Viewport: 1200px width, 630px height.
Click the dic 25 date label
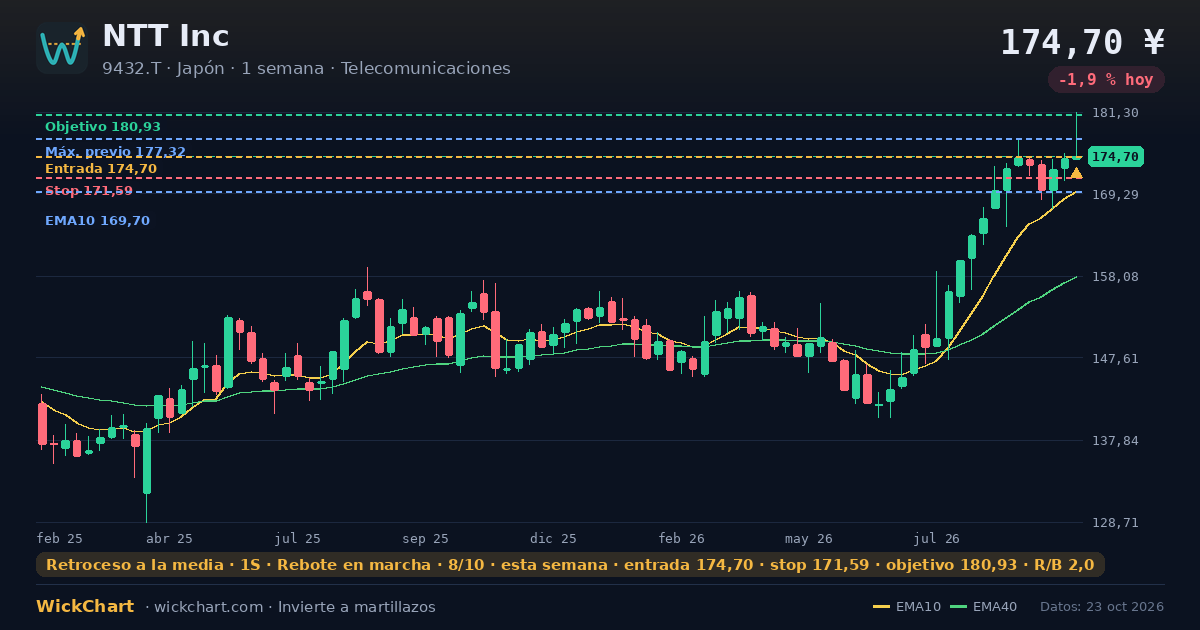554,538
